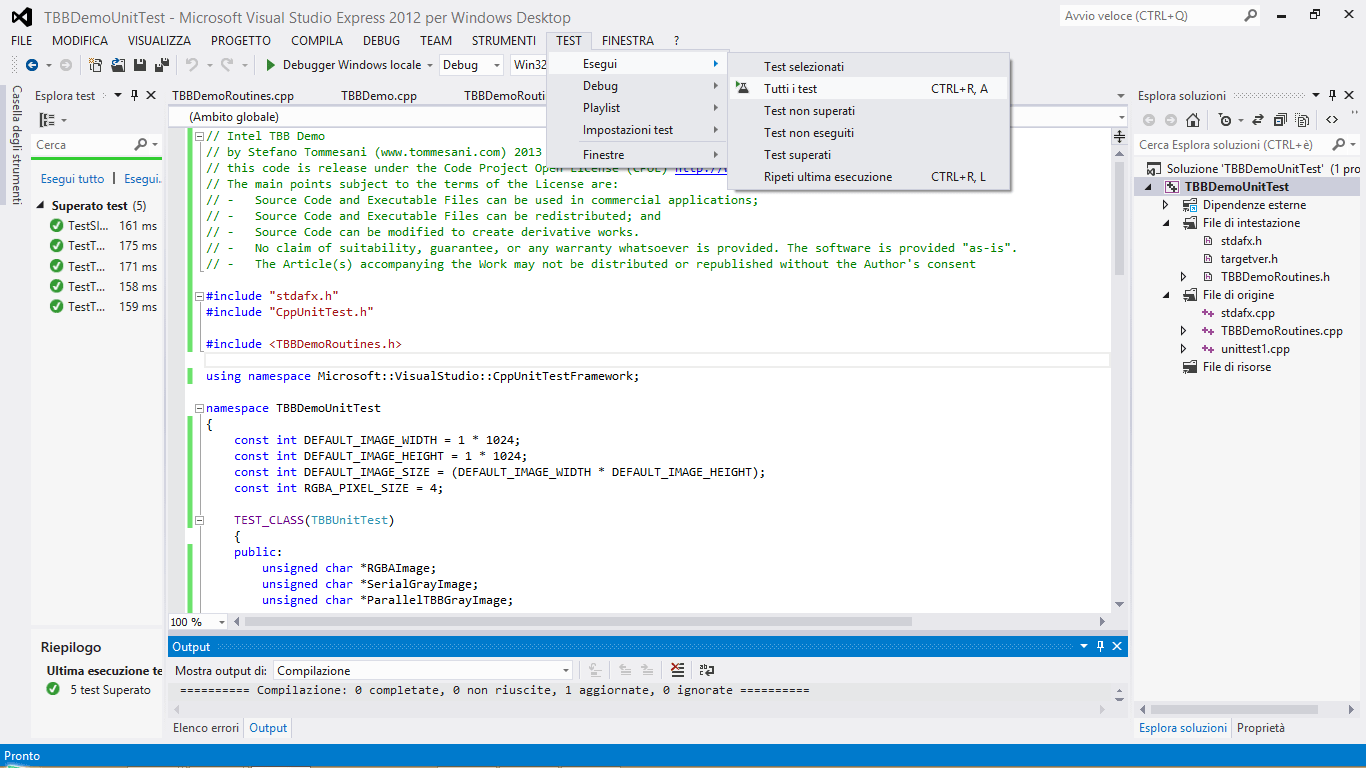Click the navigate backward toolbar icon

pos(31,65)
